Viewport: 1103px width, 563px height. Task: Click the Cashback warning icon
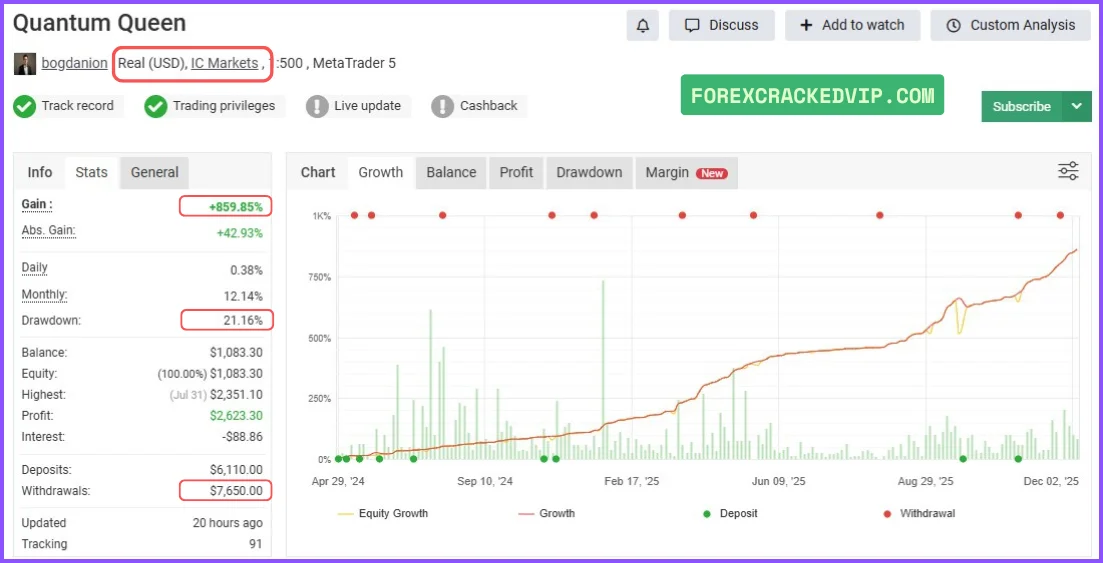pos(443,106)
